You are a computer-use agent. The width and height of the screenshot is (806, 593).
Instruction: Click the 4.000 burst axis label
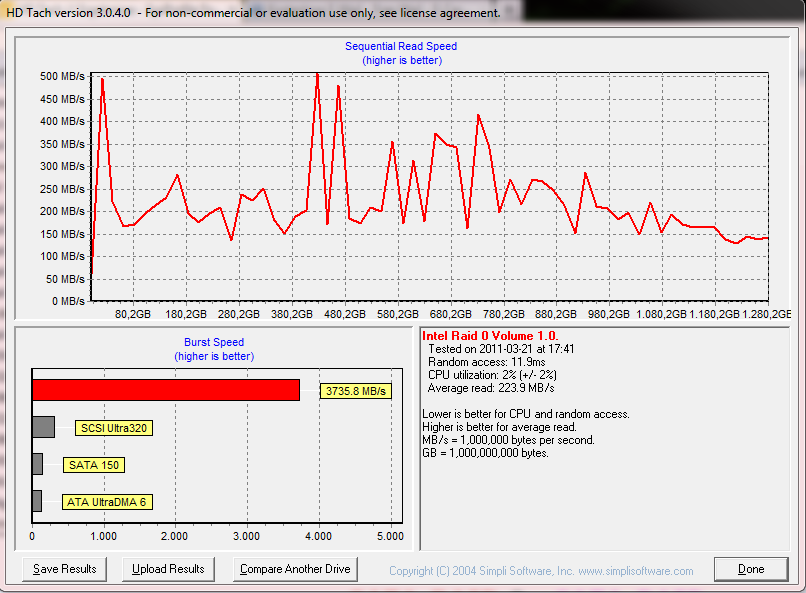[318, 536]
